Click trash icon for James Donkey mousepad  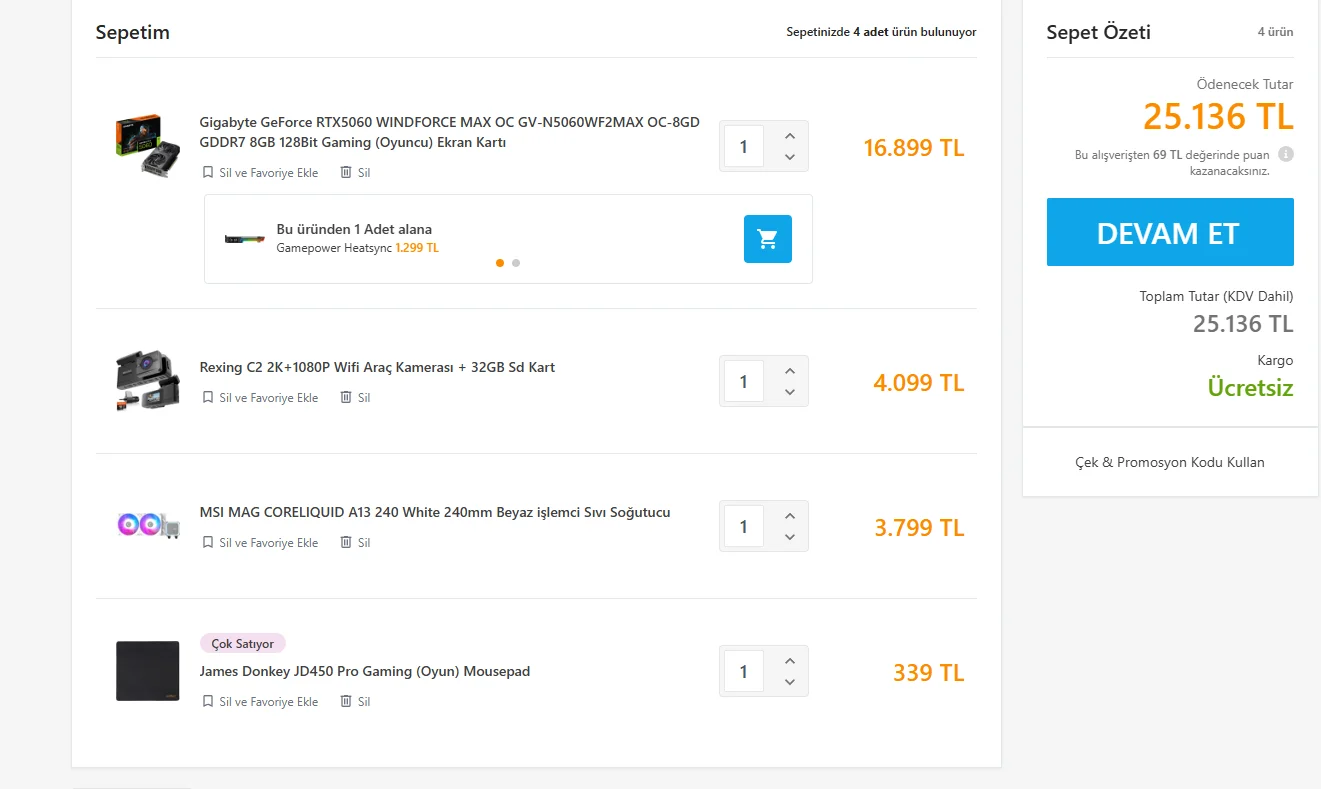coord(346,701)
